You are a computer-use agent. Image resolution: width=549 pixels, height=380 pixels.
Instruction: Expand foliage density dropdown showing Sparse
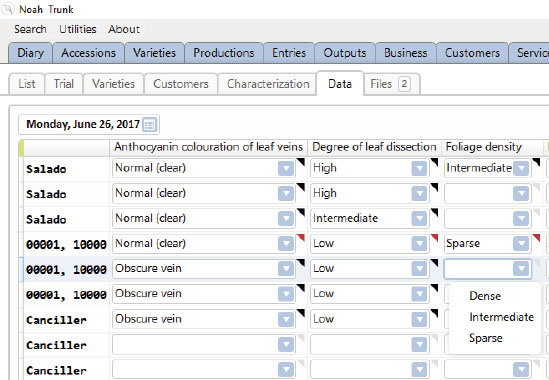tap(521, 244)
